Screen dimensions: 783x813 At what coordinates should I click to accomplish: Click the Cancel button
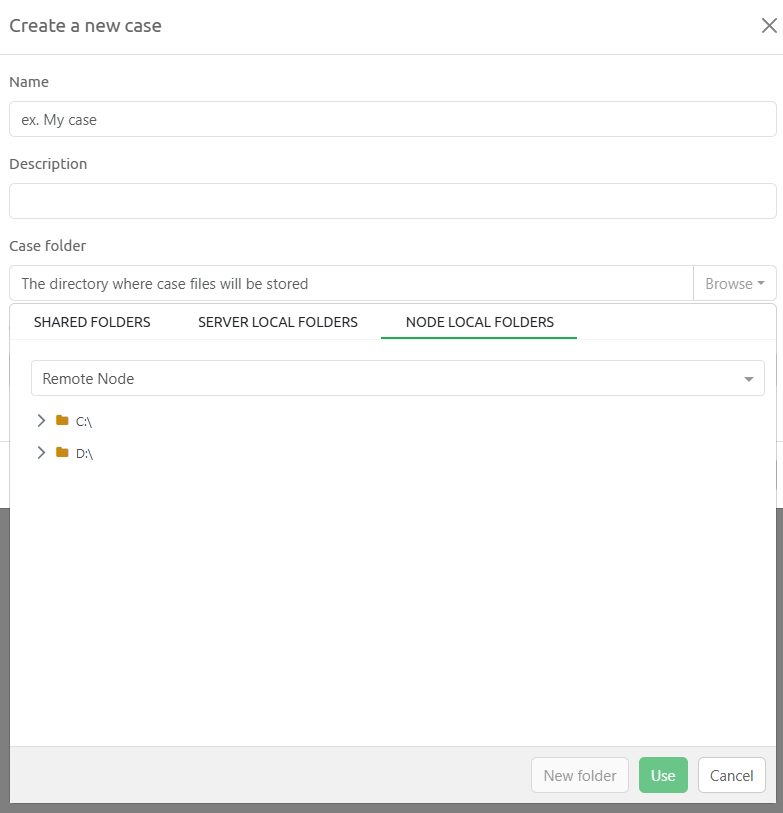731,775
